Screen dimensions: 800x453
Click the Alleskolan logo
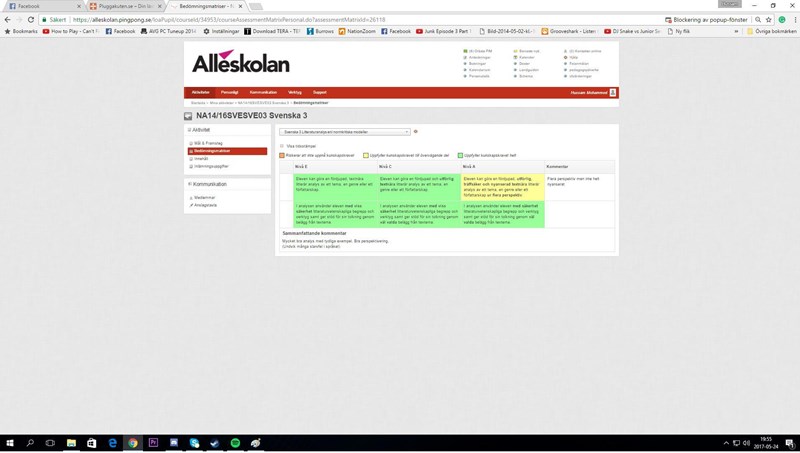tap(240, 62)
